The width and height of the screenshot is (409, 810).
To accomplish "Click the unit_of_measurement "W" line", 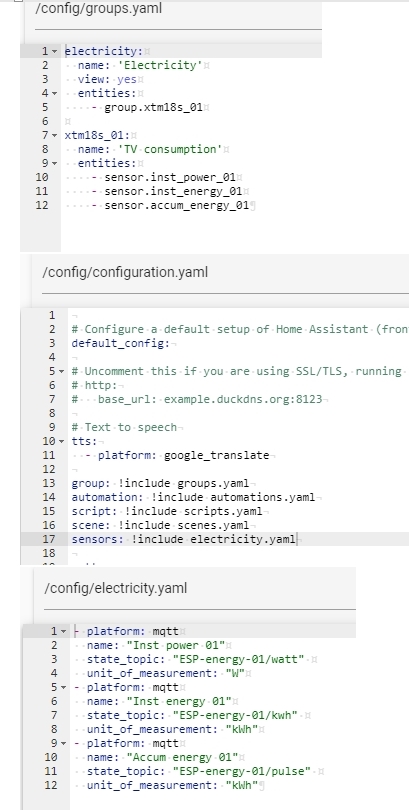I will 166,673.
